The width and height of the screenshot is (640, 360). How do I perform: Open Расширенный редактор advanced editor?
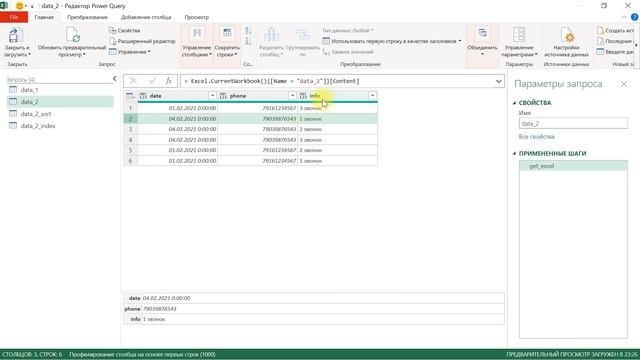[142, 41]
